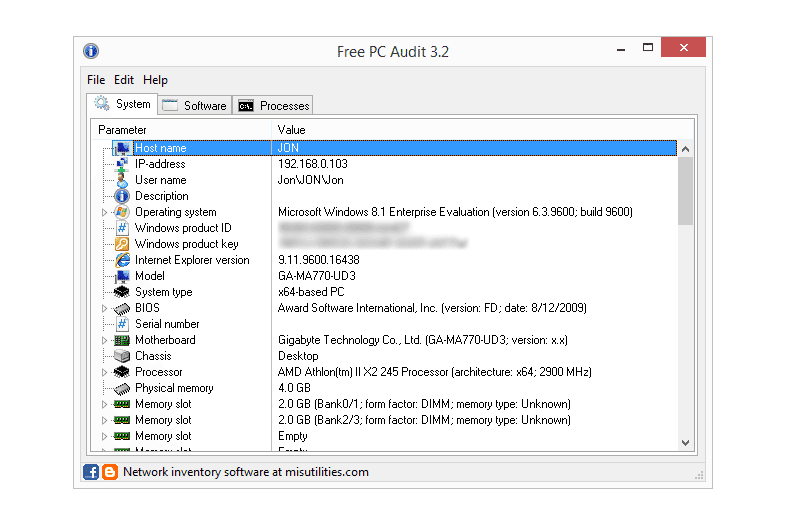The height and width of the screenshot is (524, 786).
Task: Click the Windows product key icon
Action: point(122,244)
